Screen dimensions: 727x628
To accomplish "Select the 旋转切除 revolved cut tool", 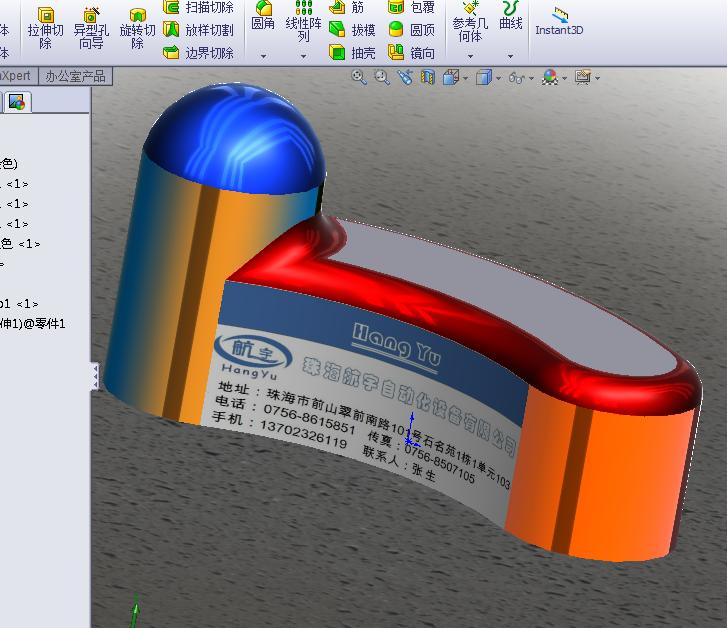I will (x=137, y=28).
